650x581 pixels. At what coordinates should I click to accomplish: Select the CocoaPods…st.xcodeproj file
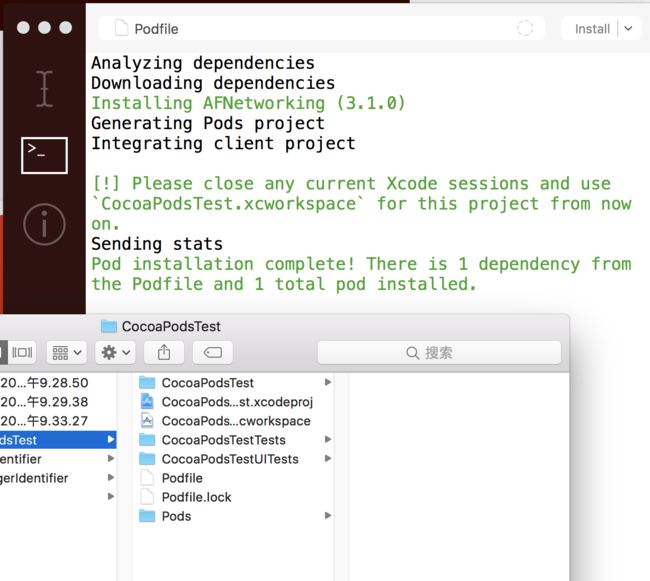(x=234, y=402)
